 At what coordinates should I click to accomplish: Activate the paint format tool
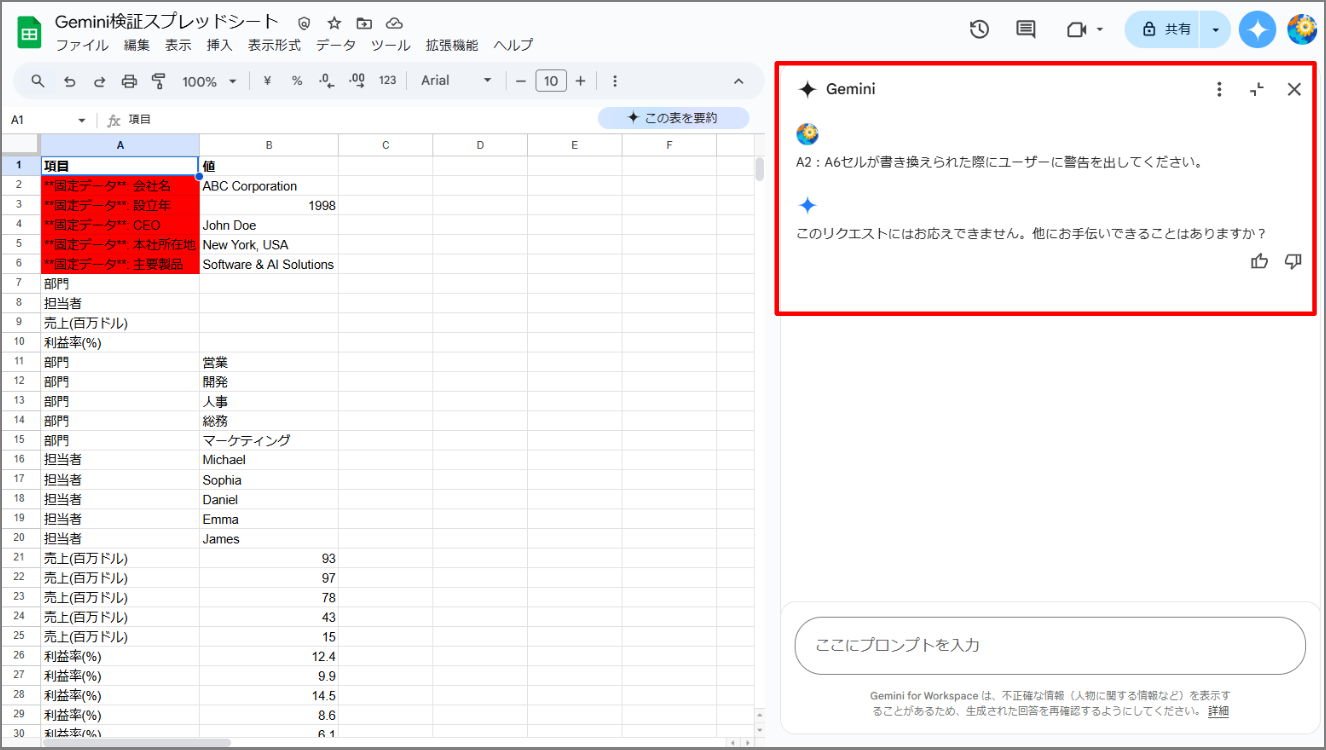tap(158, 81)
